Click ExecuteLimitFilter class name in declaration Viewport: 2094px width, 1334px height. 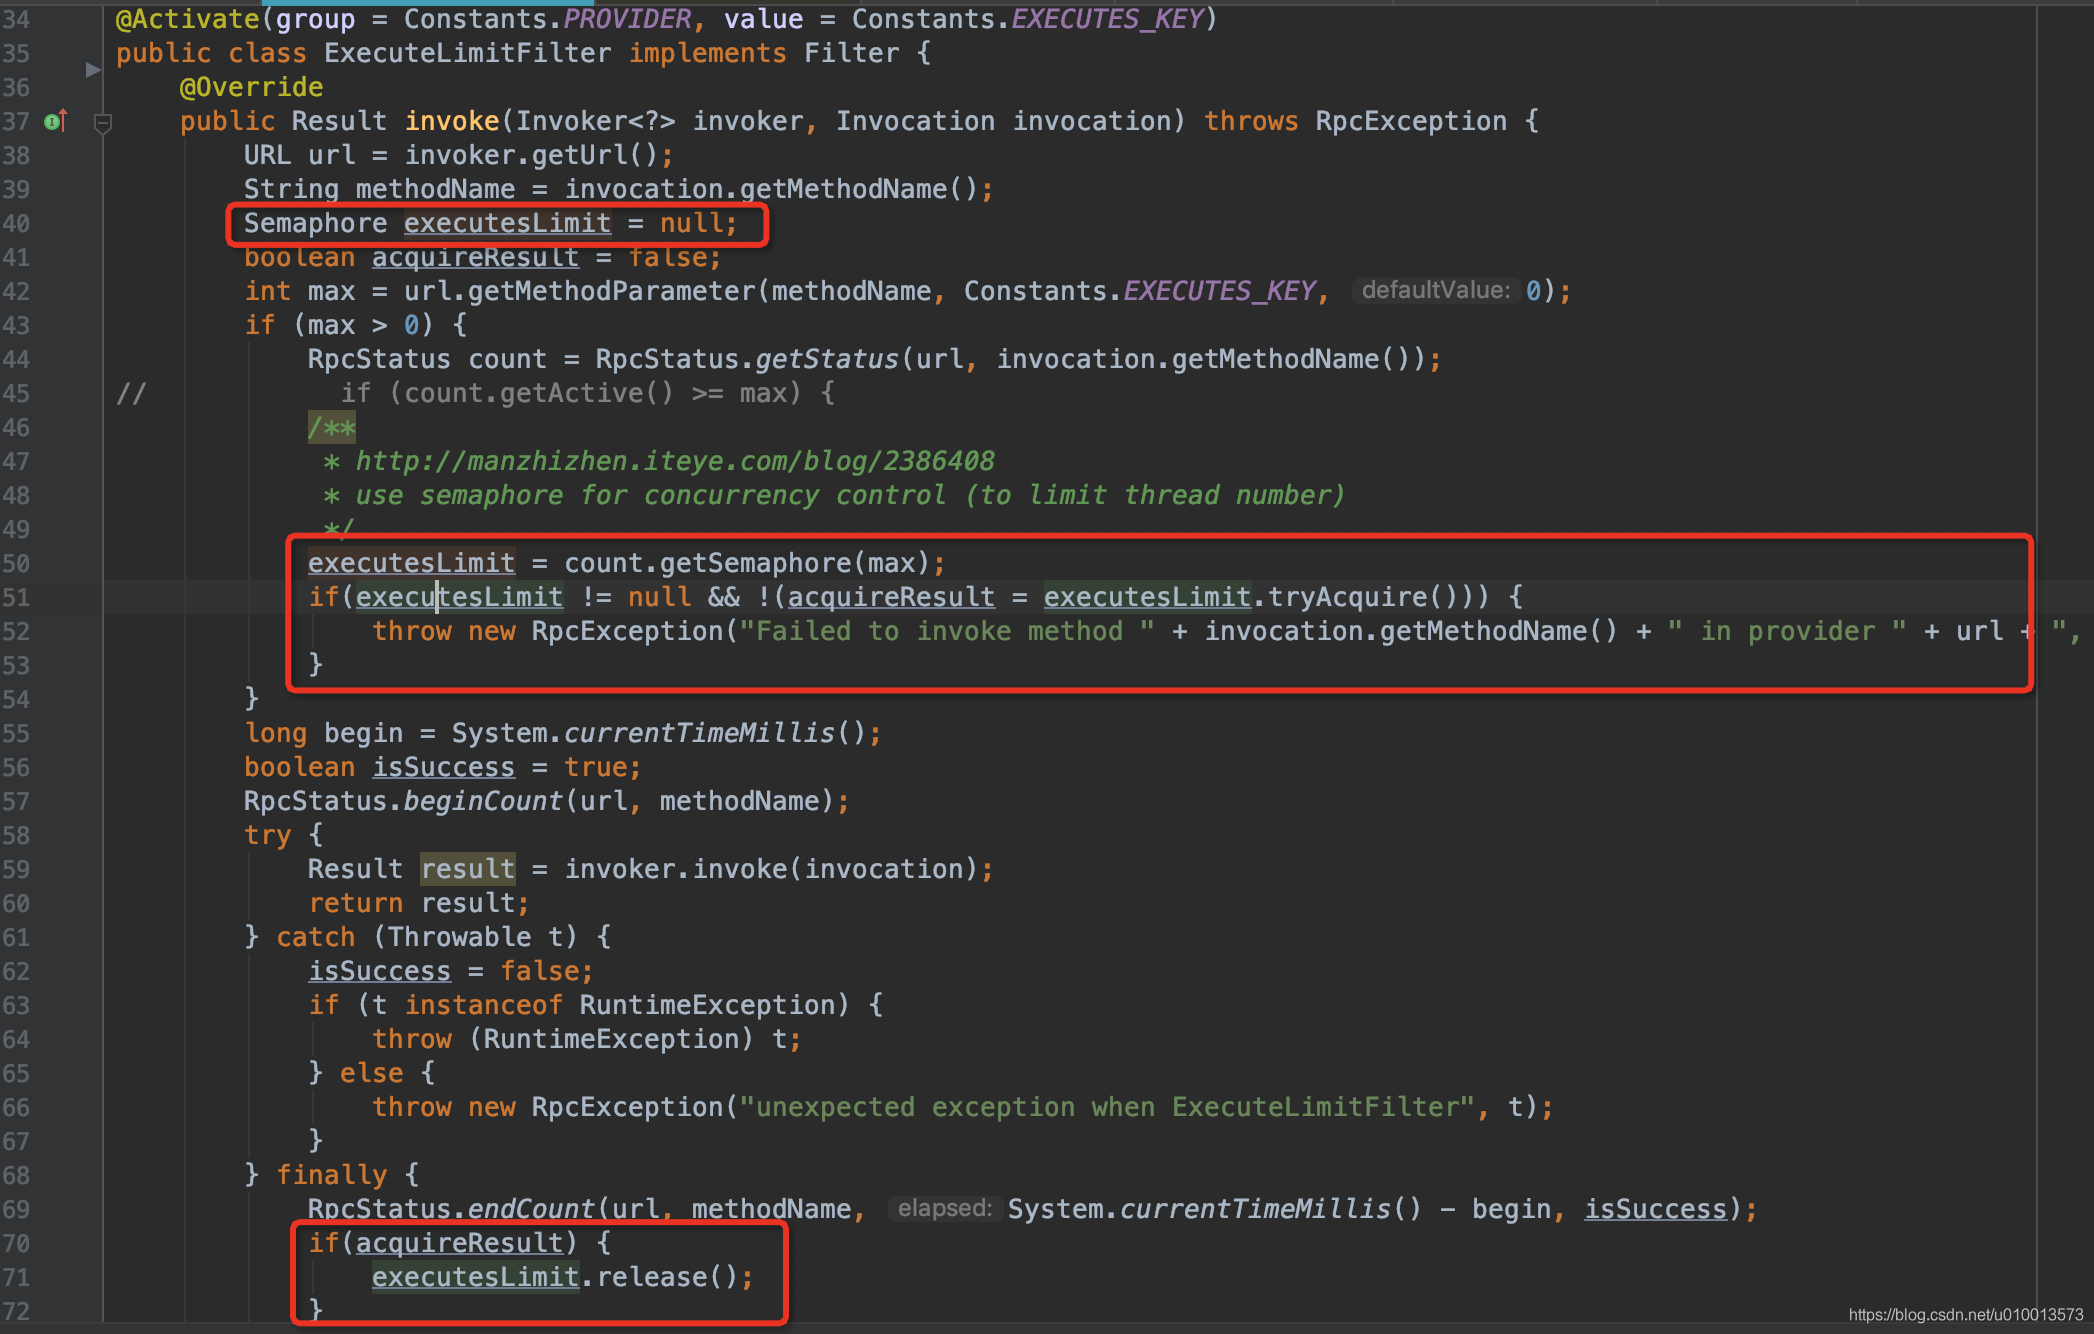[x=467, y=53]
